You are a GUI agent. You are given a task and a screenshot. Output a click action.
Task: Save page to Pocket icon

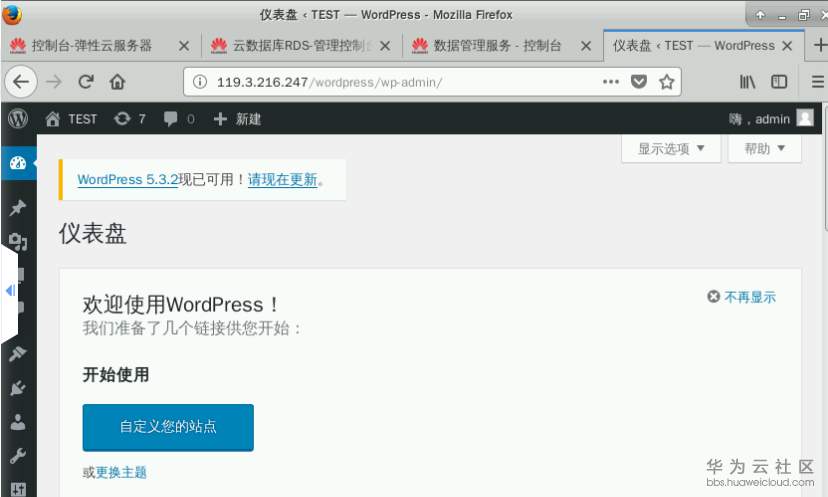click(639, 81)
